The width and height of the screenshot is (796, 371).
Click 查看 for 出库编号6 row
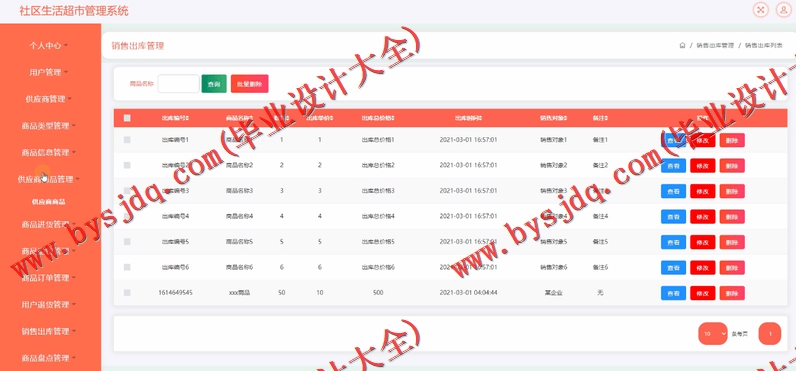pos(673,267)
